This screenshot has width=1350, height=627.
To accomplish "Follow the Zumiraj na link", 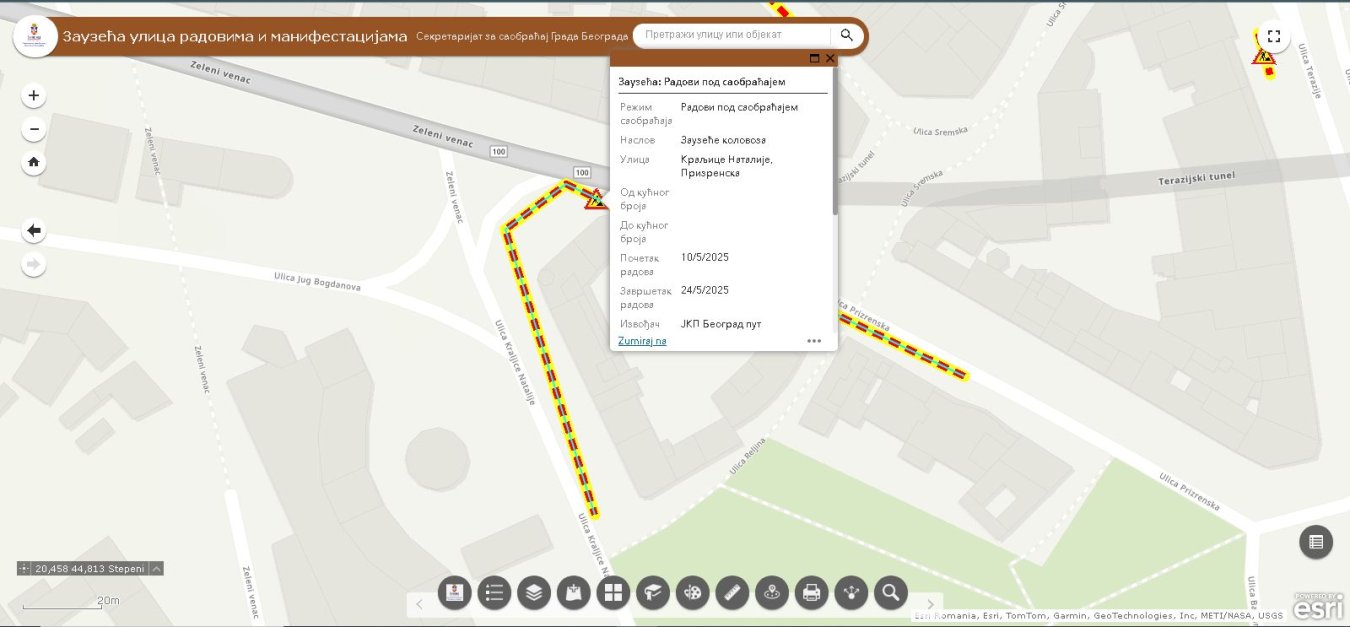I will click(642, 341).
